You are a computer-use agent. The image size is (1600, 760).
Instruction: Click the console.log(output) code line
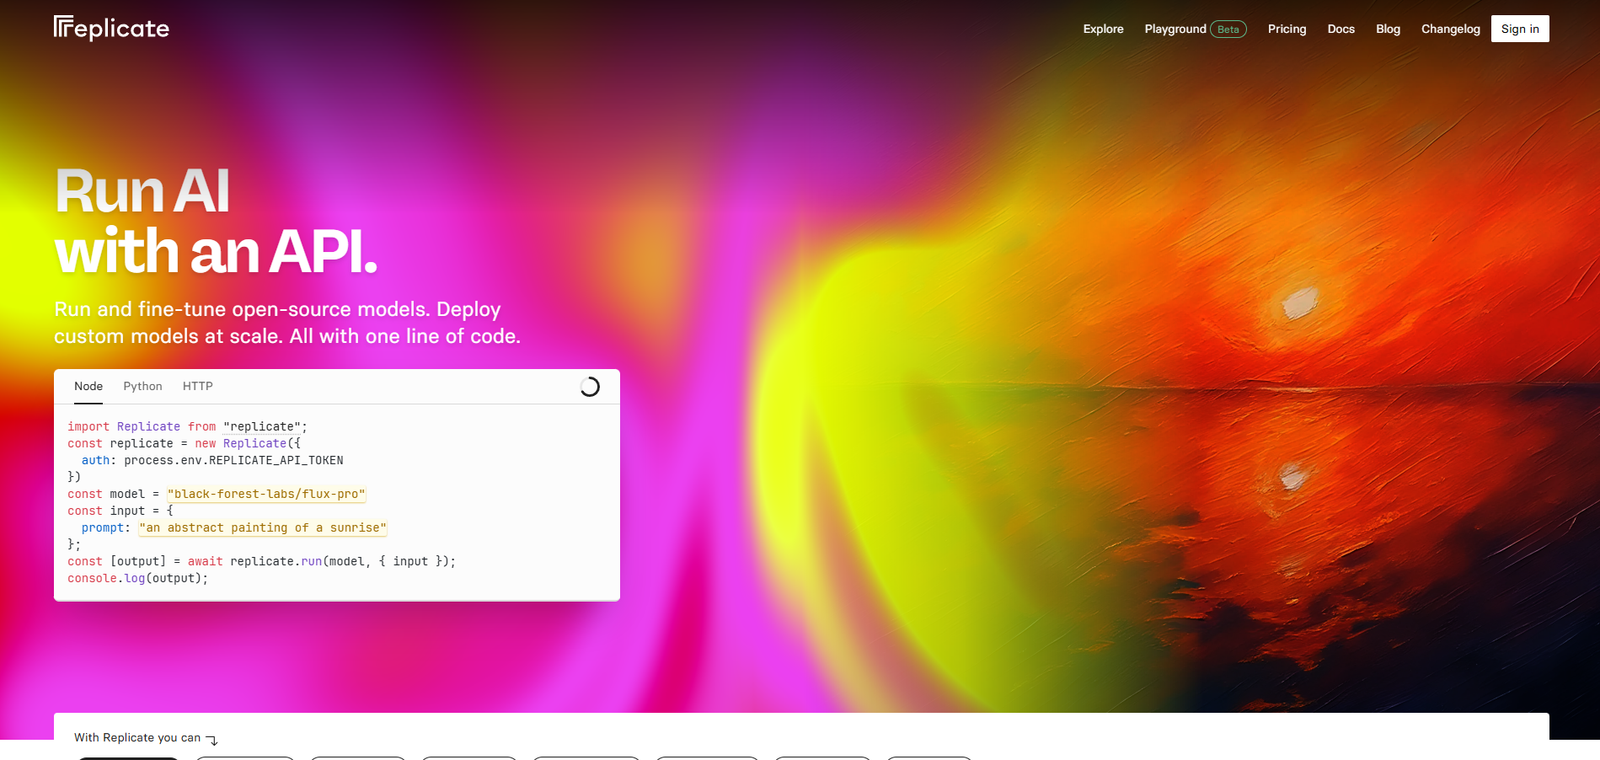tap(138, 579)
